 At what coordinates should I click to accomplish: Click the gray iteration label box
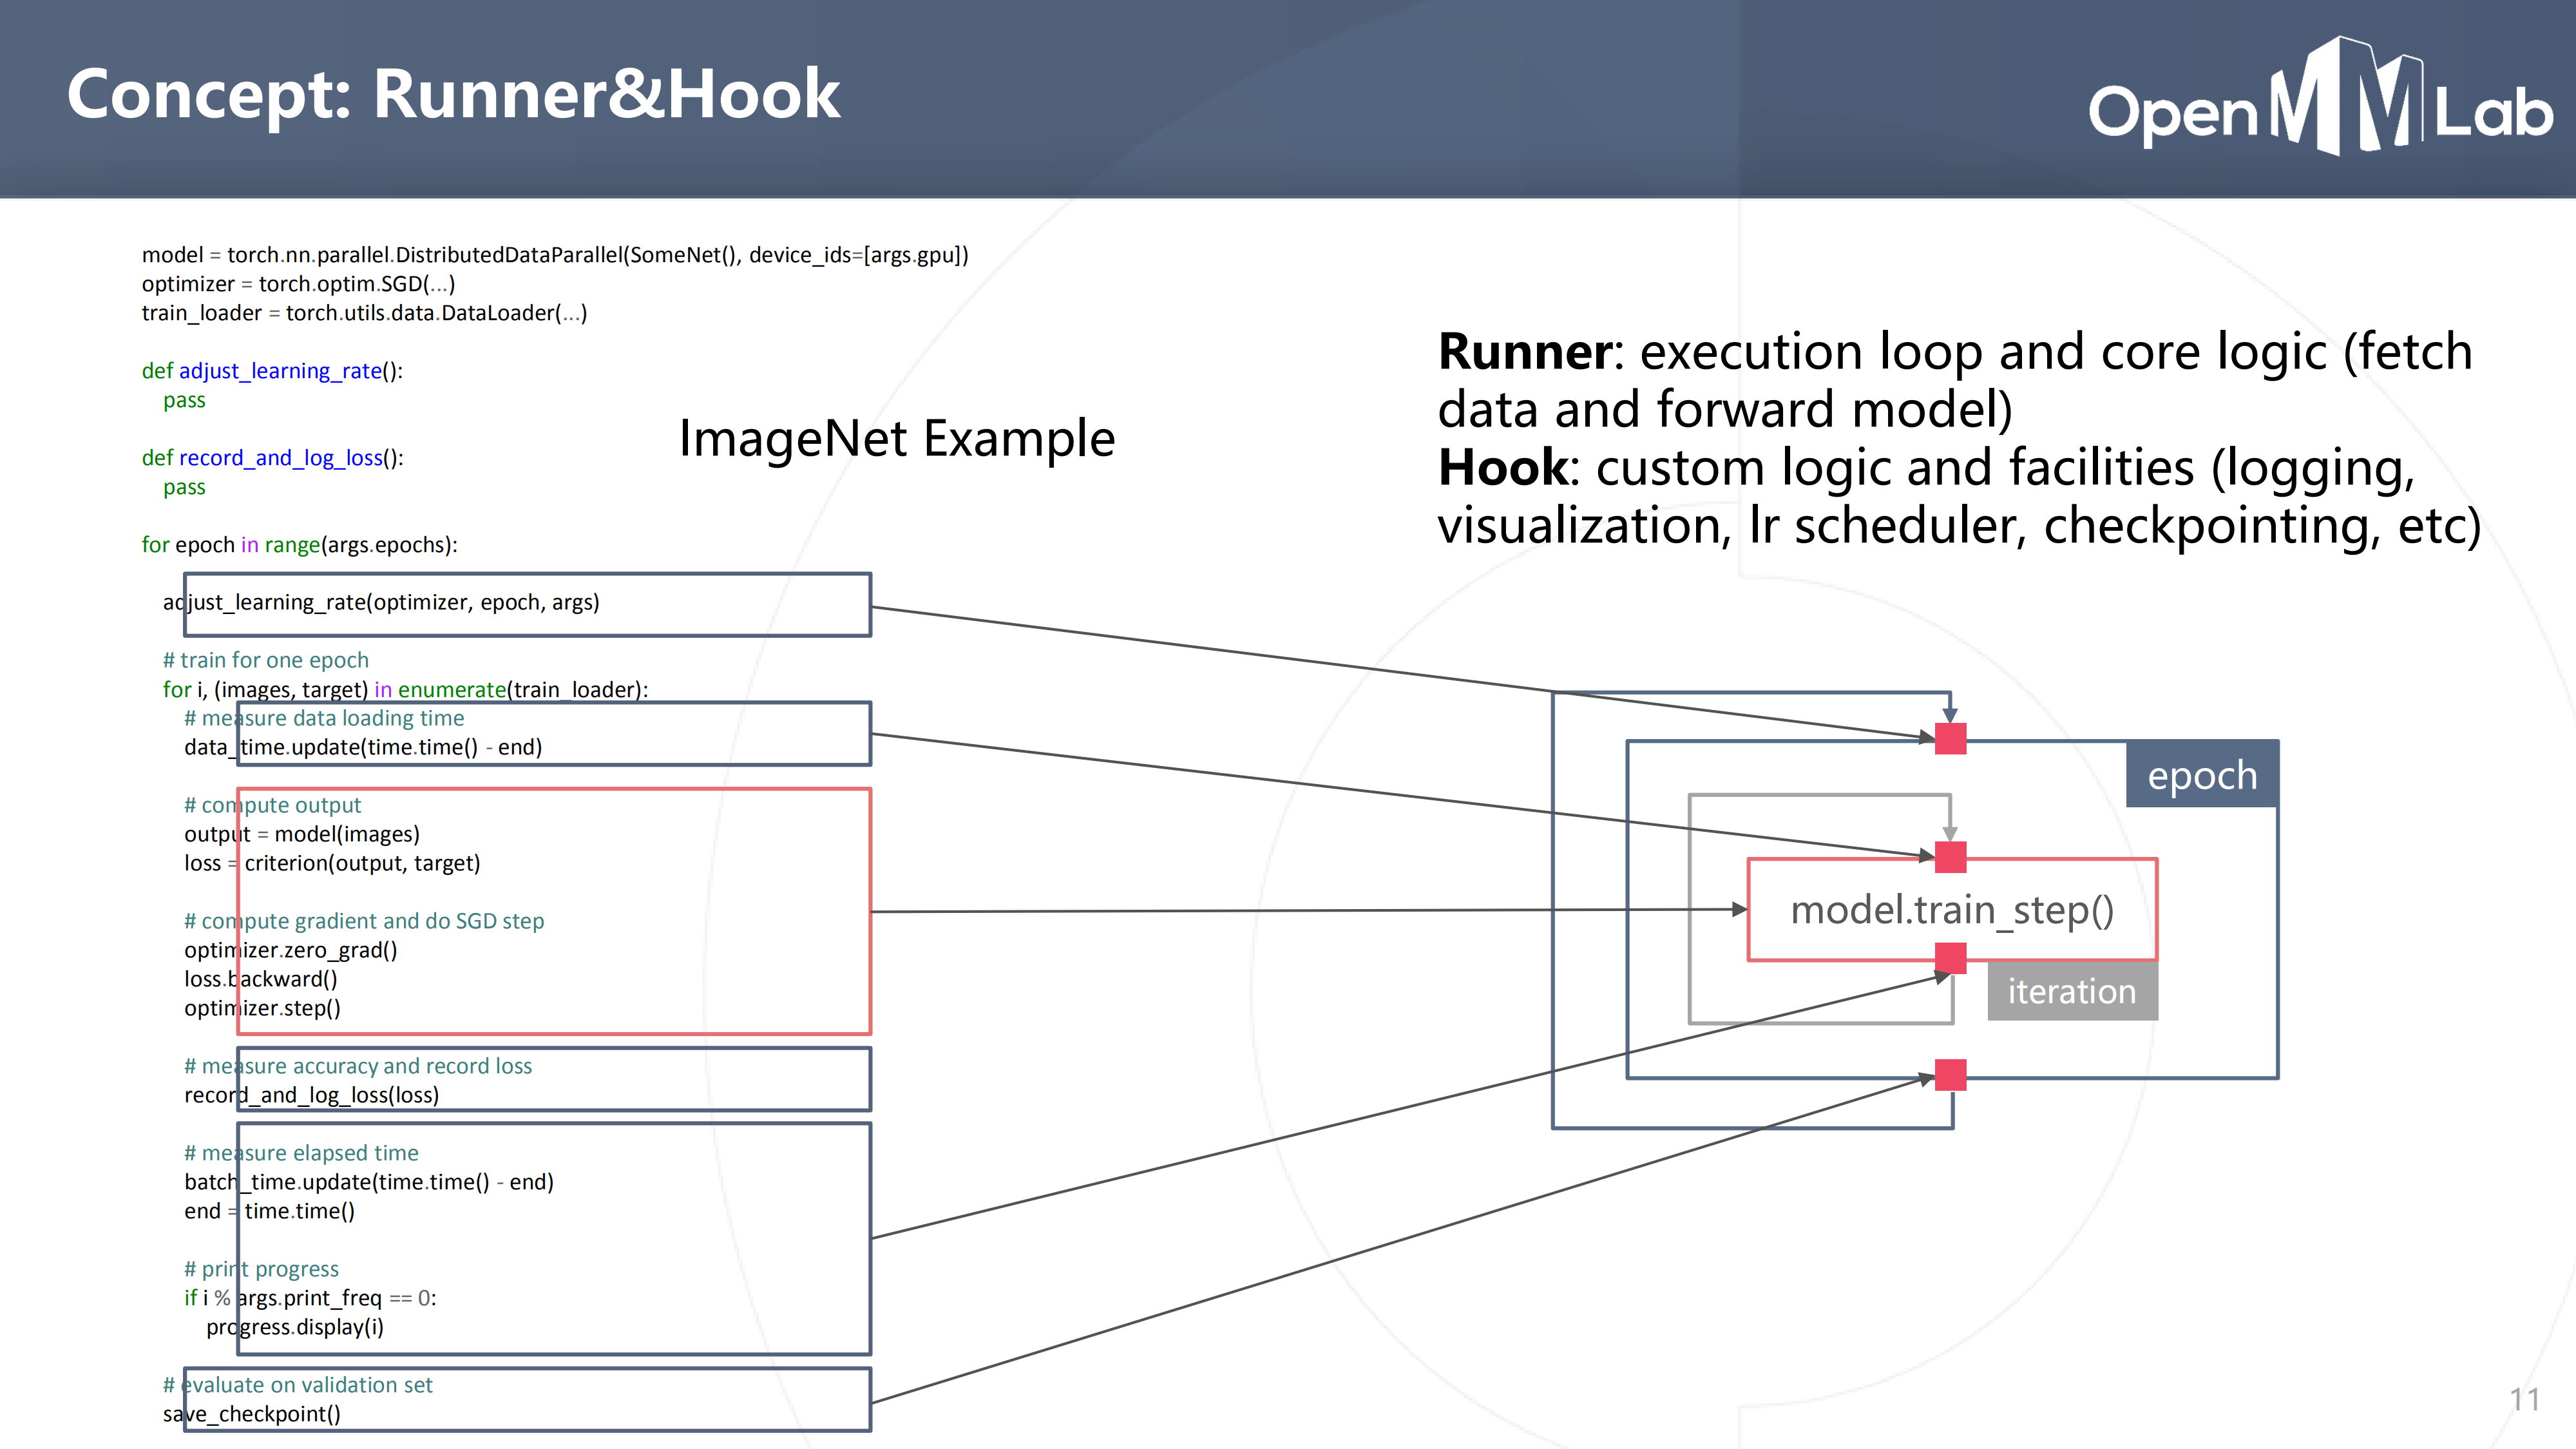2071,991
